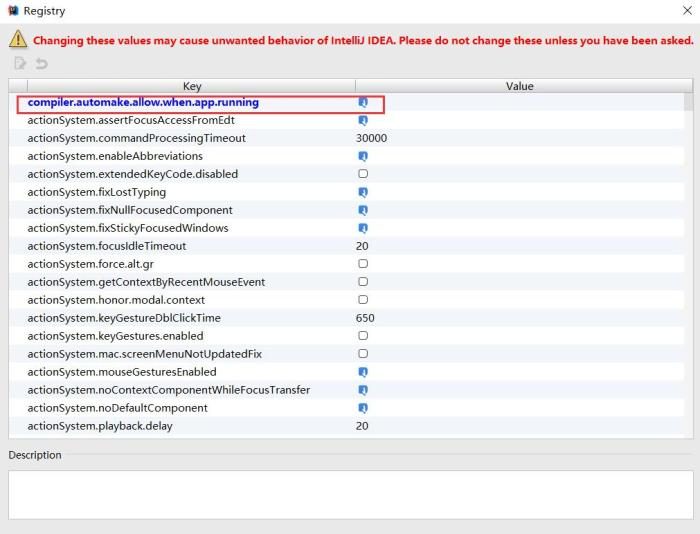Click the yellow warning triangle icon
The height and width of the screenshot is (534, 700).
tap(18, 40)
